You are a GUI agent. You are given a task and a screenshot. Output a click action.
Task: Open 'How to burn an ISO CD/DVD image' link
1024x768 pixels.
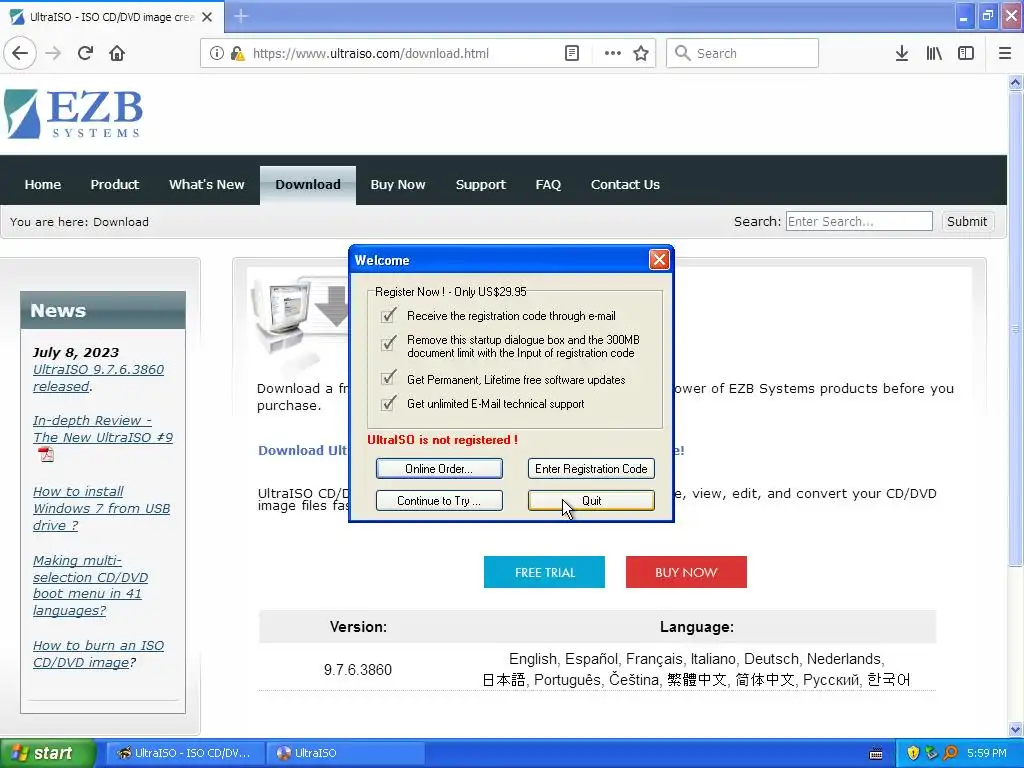click(x=98, y=654)
